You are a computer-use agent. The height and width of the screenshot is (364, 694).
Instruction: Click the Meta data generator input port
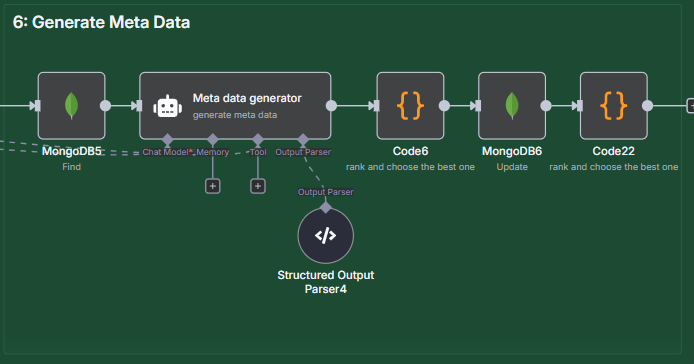139,106
